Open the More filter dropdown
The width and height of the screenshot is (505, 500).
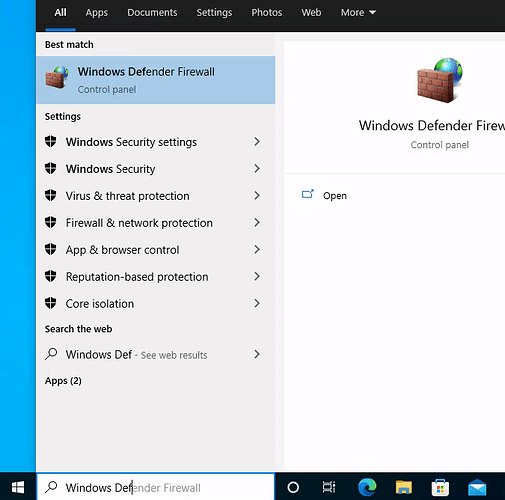click(358, 13)
